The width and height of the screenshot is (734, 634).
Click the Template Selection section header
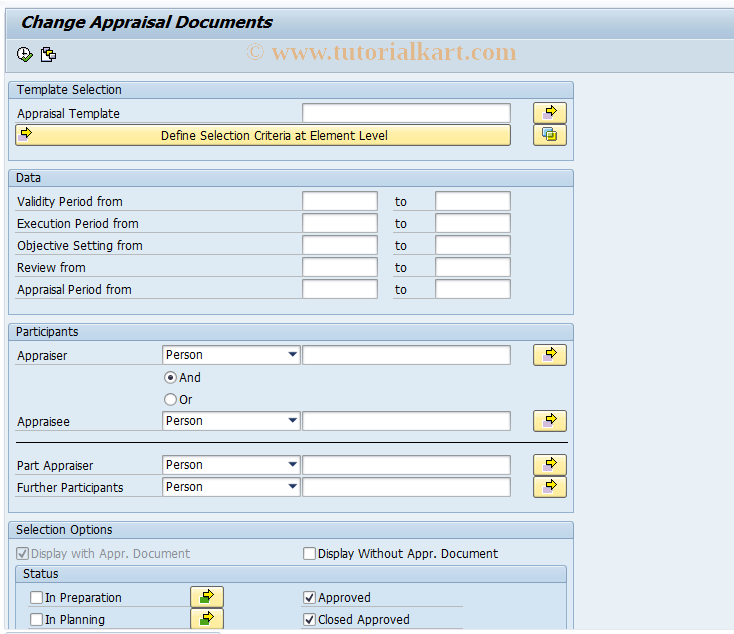point(291,90)
